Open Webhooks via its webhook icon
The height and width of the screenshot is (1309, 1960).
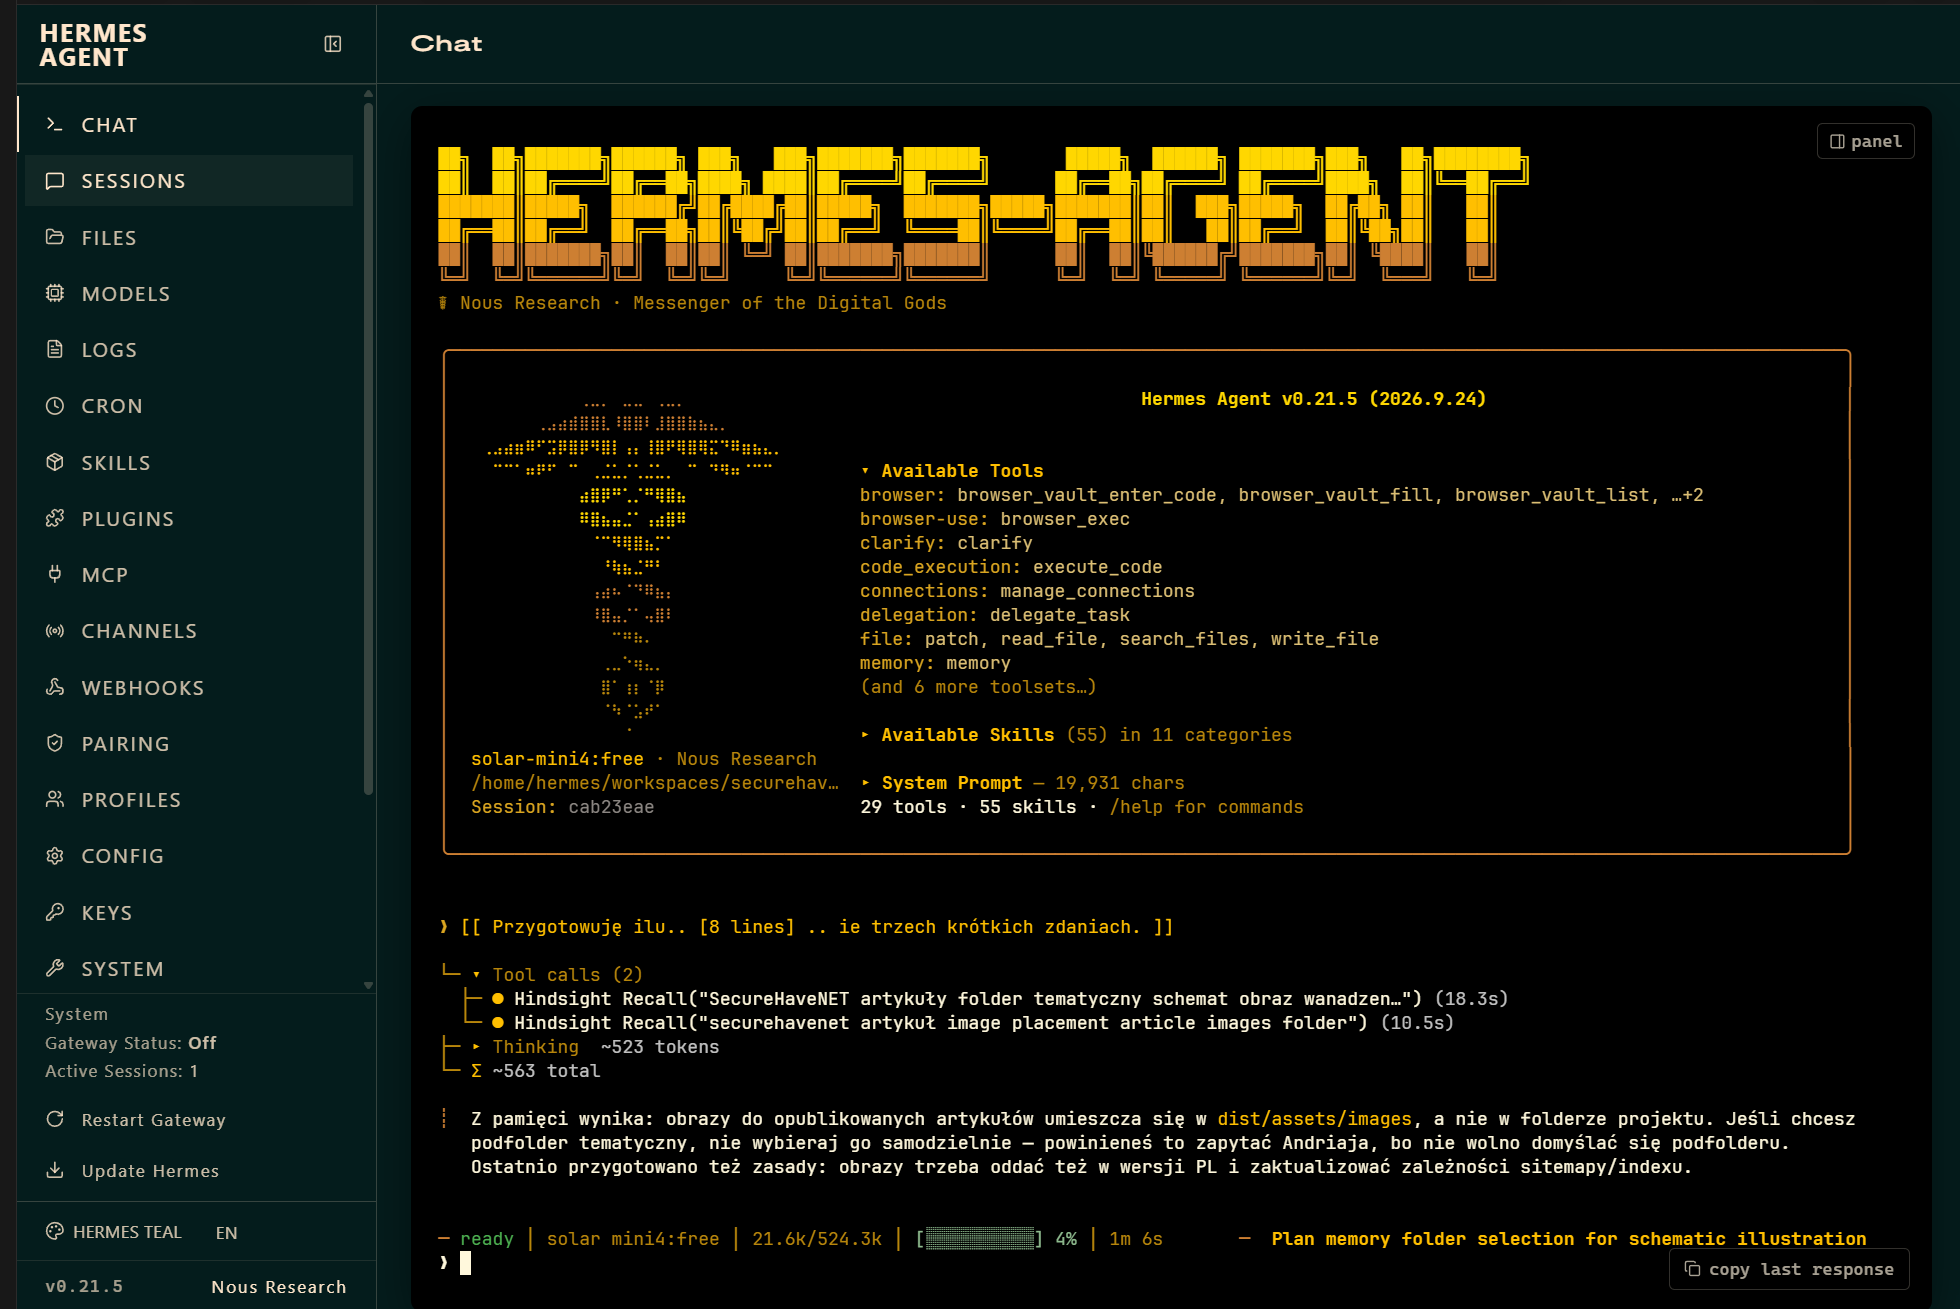click(54, 688)
